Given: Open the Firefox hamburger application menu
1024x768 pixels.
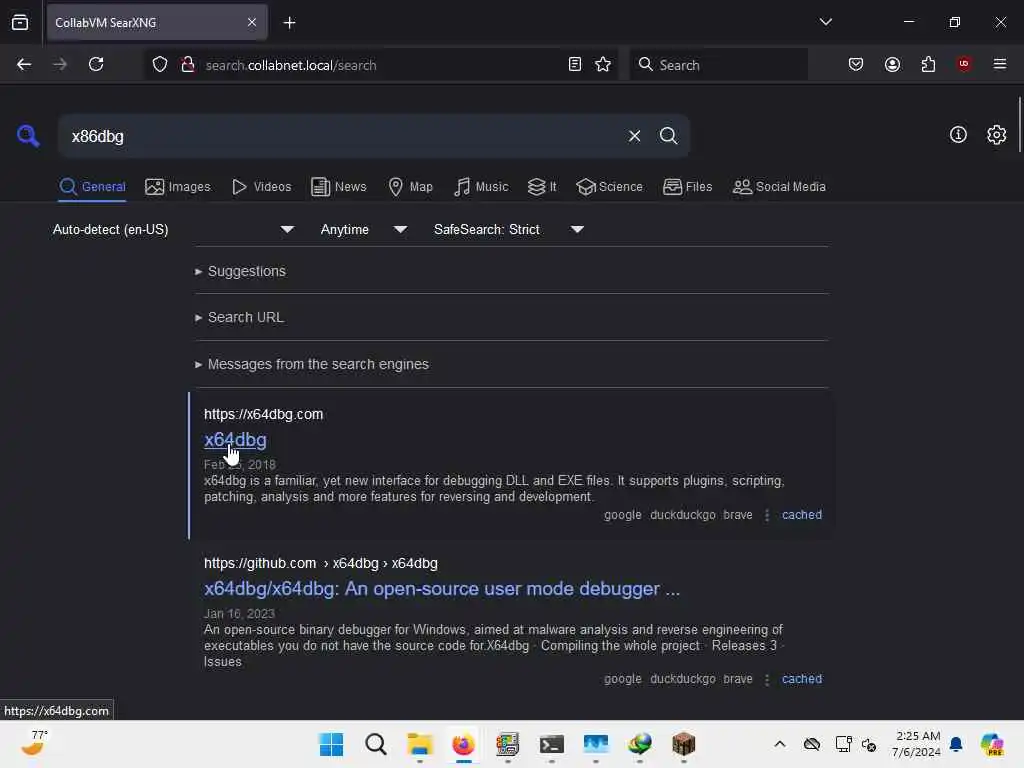Looking at the screenshot, I should [1000, 64].
